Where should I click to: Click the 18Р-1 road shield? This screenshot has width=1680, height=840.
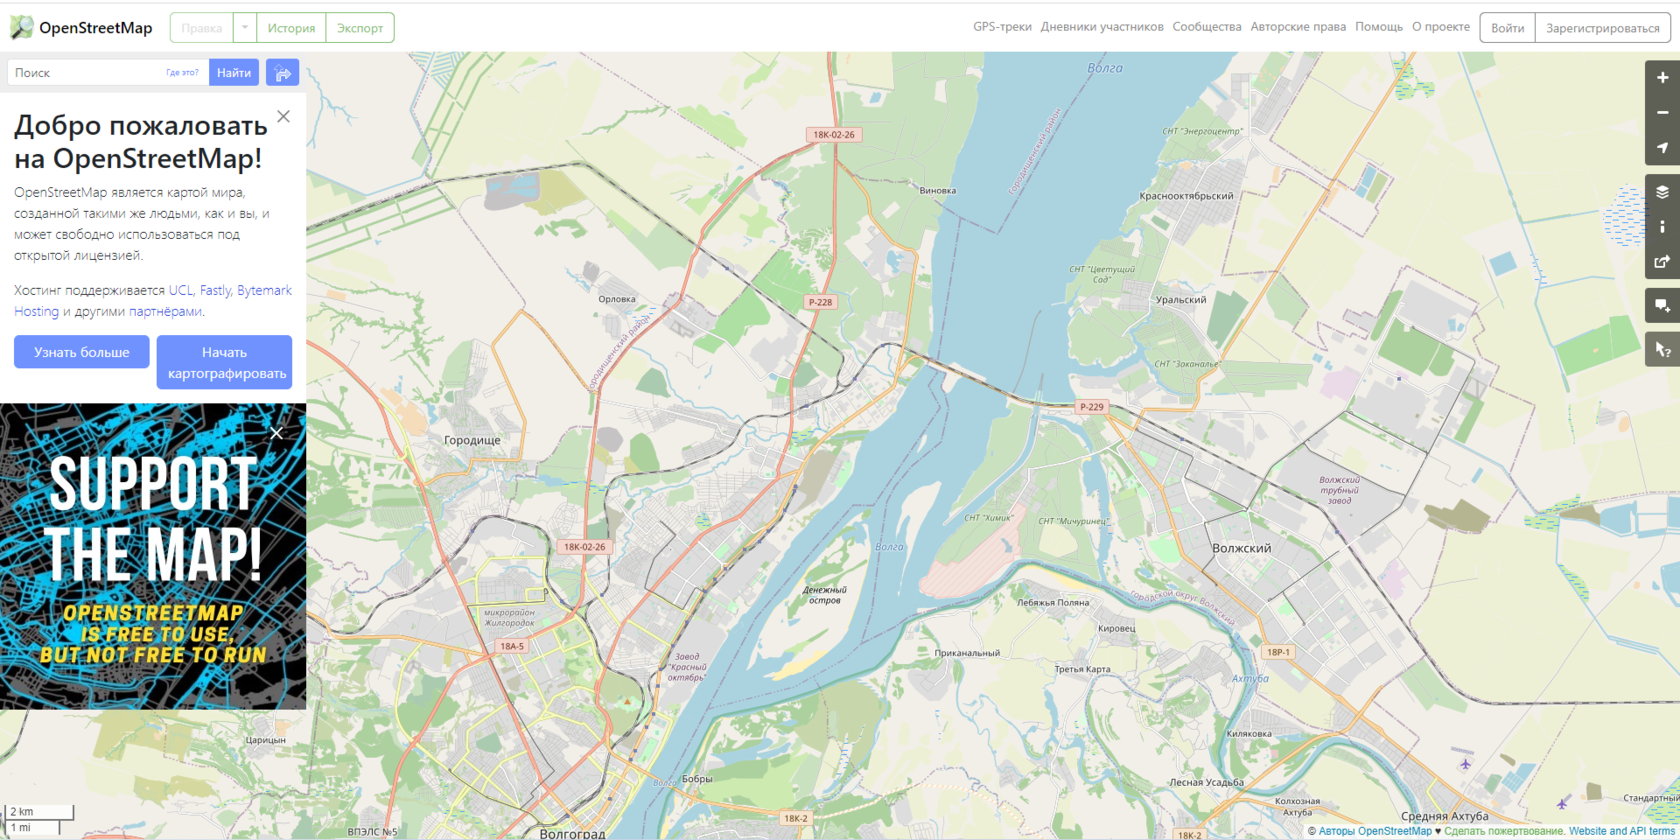pos(1279,652)
